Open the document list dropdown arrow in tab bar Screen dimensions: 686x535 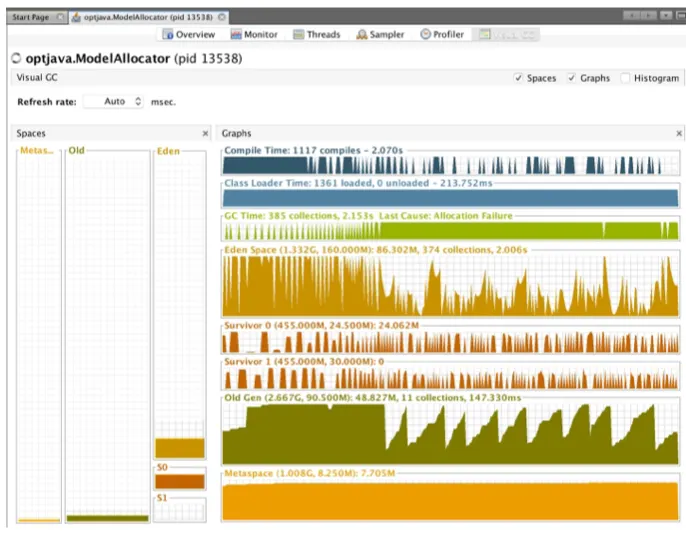[x=665, y=16]
